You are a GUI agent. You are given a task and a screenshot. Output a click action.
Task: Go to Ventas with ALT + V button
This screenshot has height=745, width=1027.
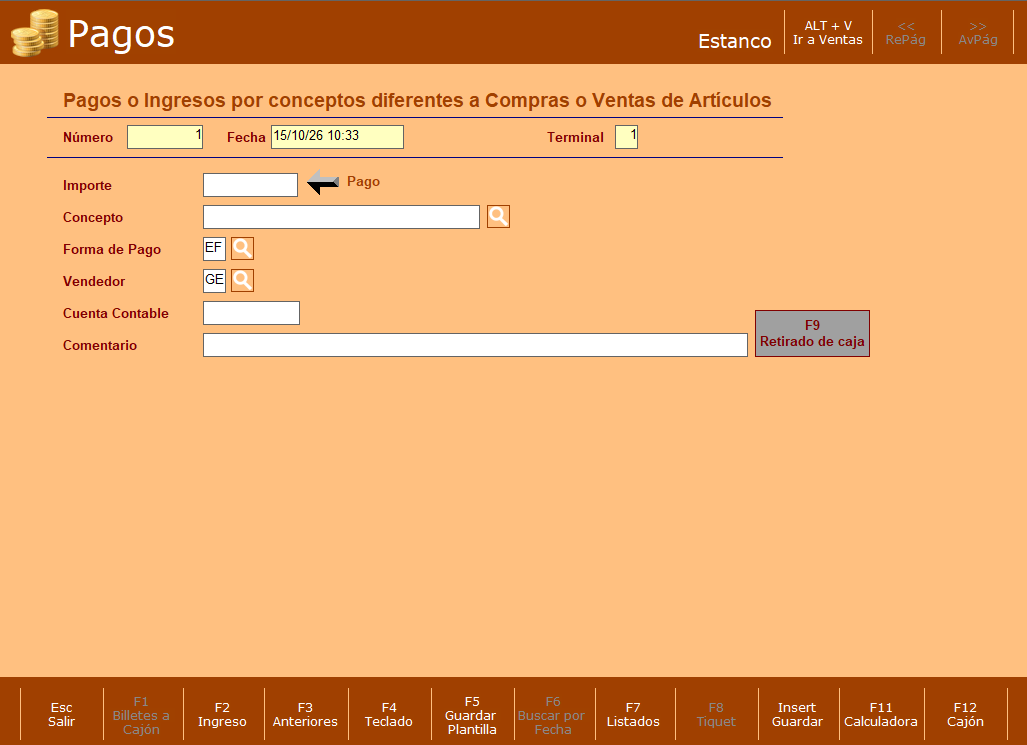click(x=828, y=33)
